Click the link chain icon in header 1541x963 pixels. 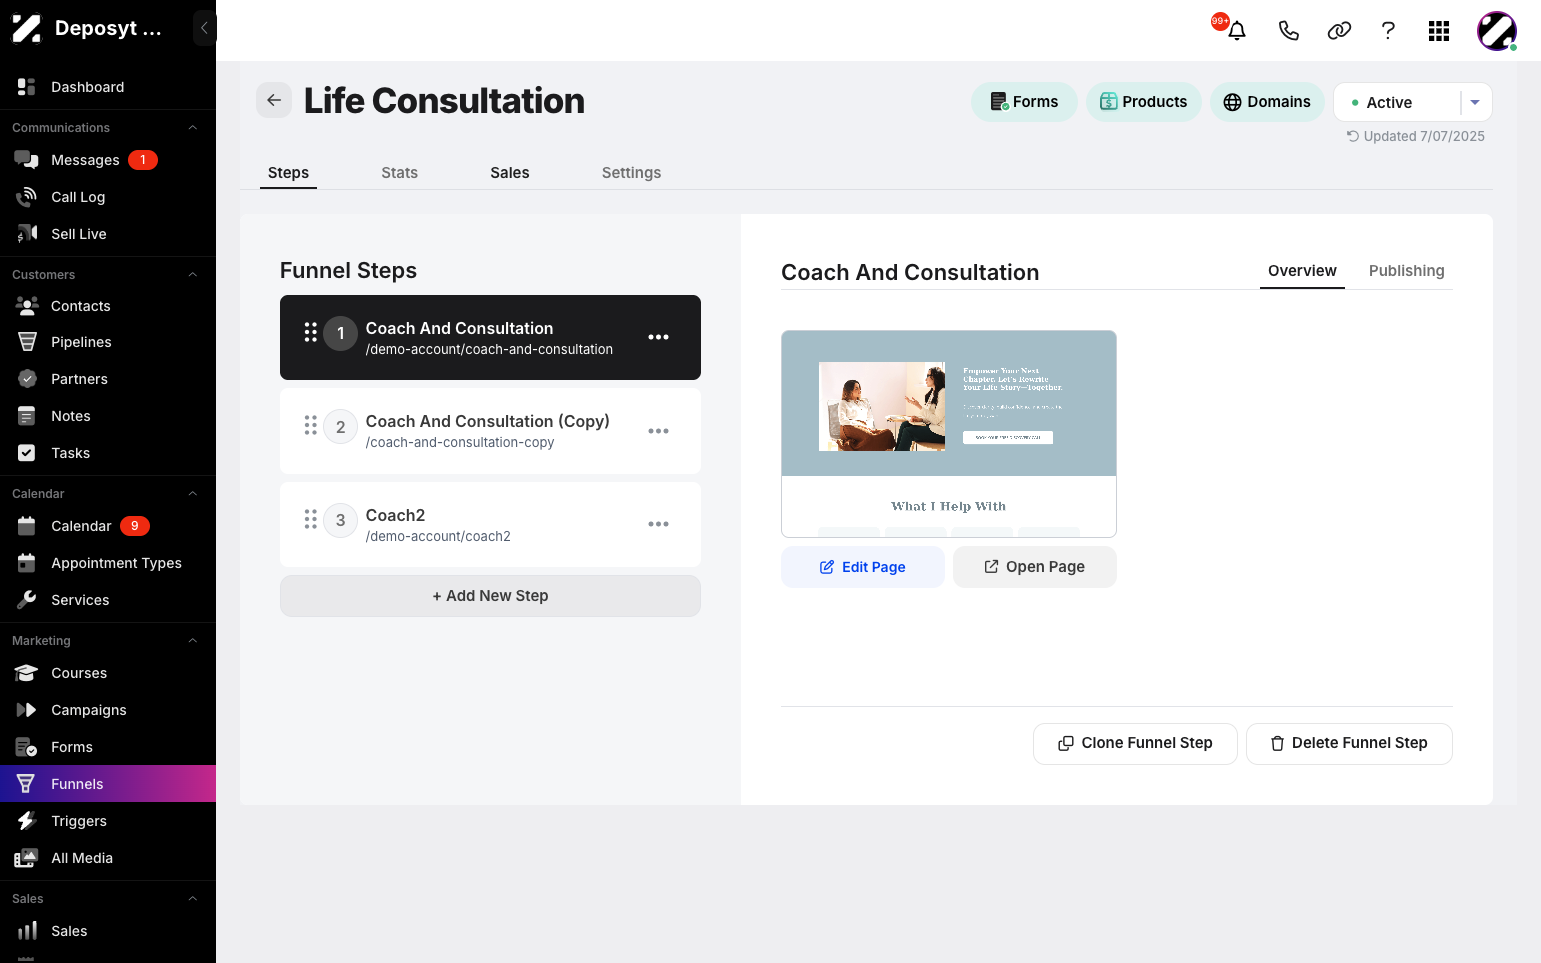tap(1339, 31)
